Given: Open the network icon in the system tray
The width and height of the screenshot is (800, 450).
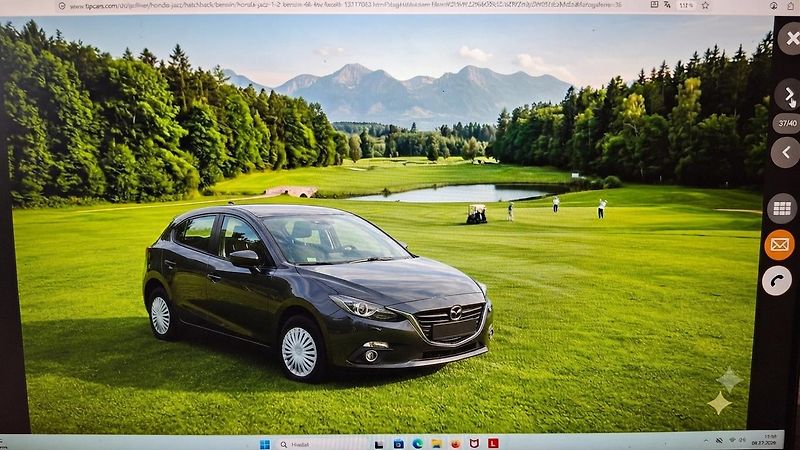Looking at the screenshot, I should [733, 440].
